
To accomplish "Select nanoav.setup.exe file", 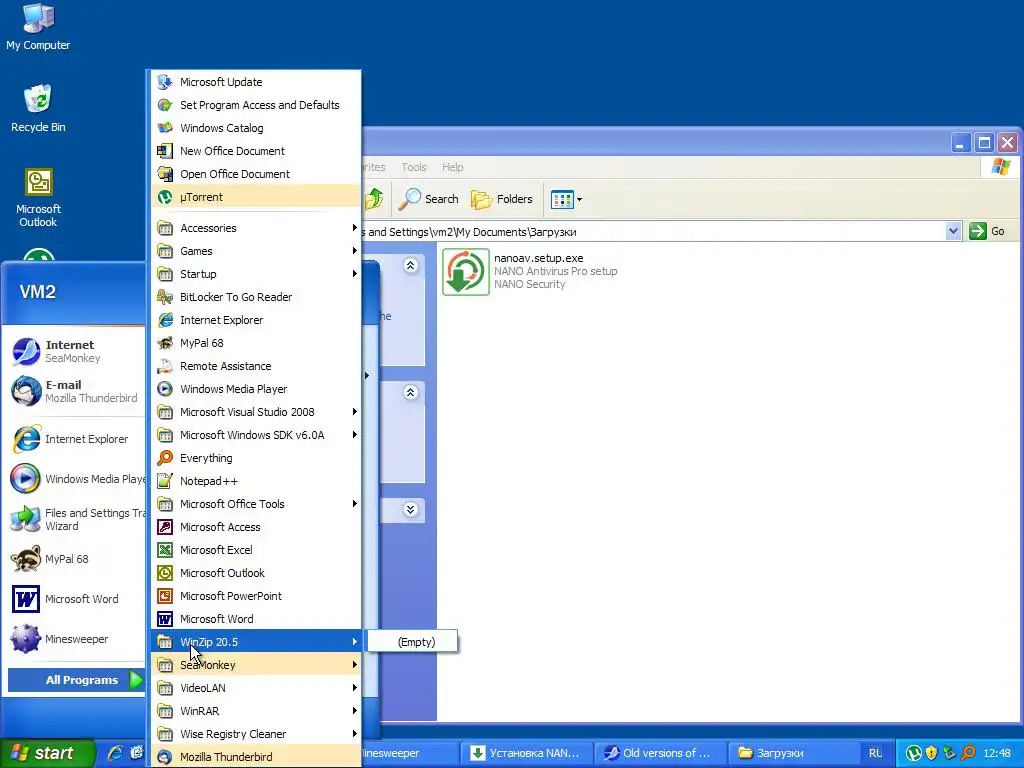I will click(x=530, y=271).
